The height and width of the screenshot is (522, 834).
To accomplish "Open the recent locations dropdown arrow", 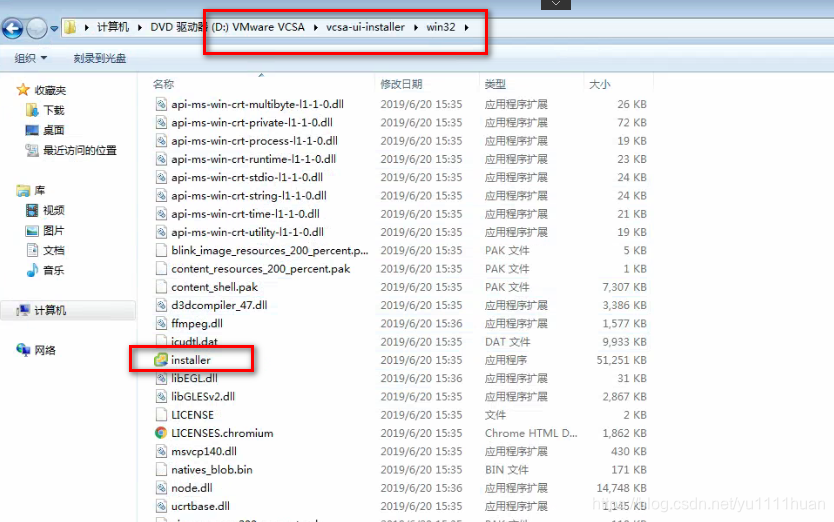I will click(x=54, y=29).
